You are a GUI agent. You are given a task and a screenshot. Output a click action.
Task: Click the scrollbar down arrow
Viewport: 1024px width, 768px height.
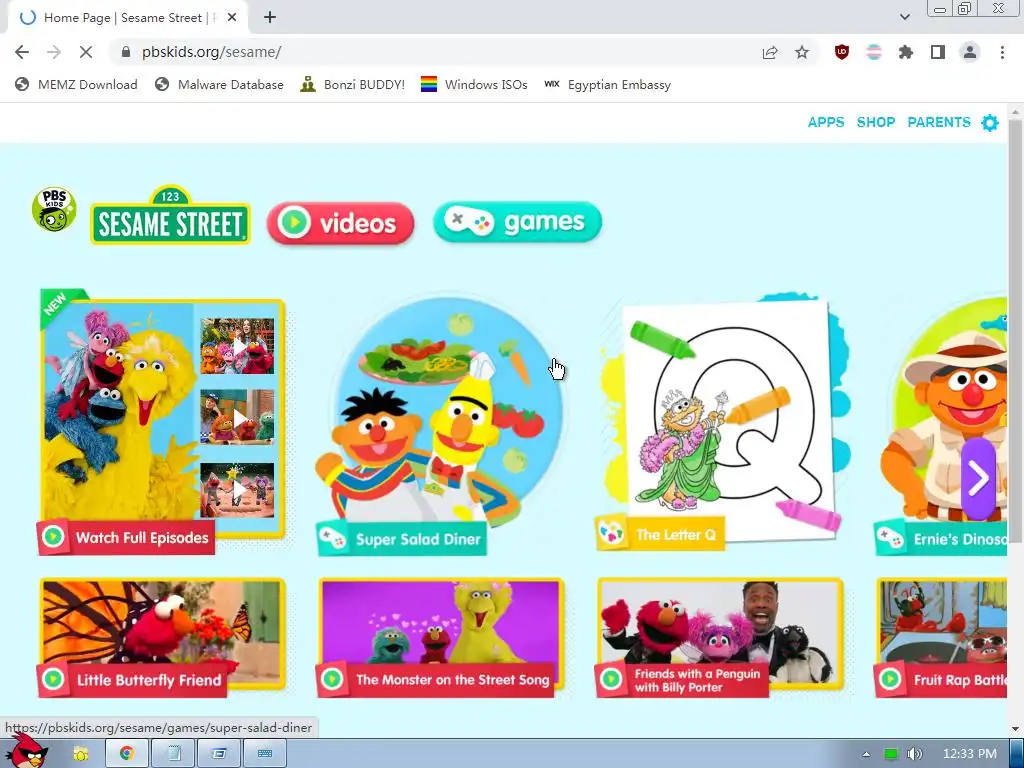point(1015,729)
